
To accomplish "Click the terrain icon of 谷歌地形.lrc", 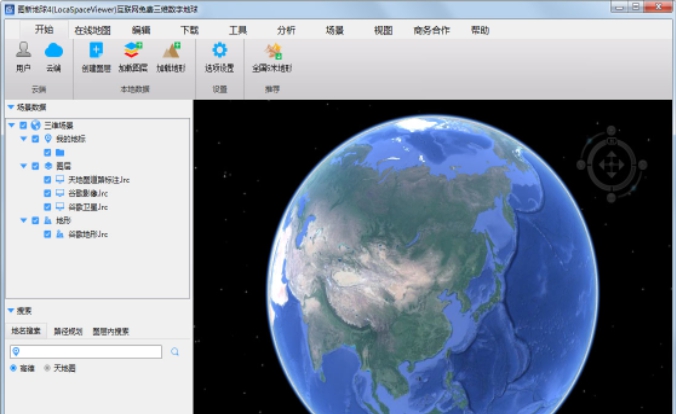I will point(60,234).
